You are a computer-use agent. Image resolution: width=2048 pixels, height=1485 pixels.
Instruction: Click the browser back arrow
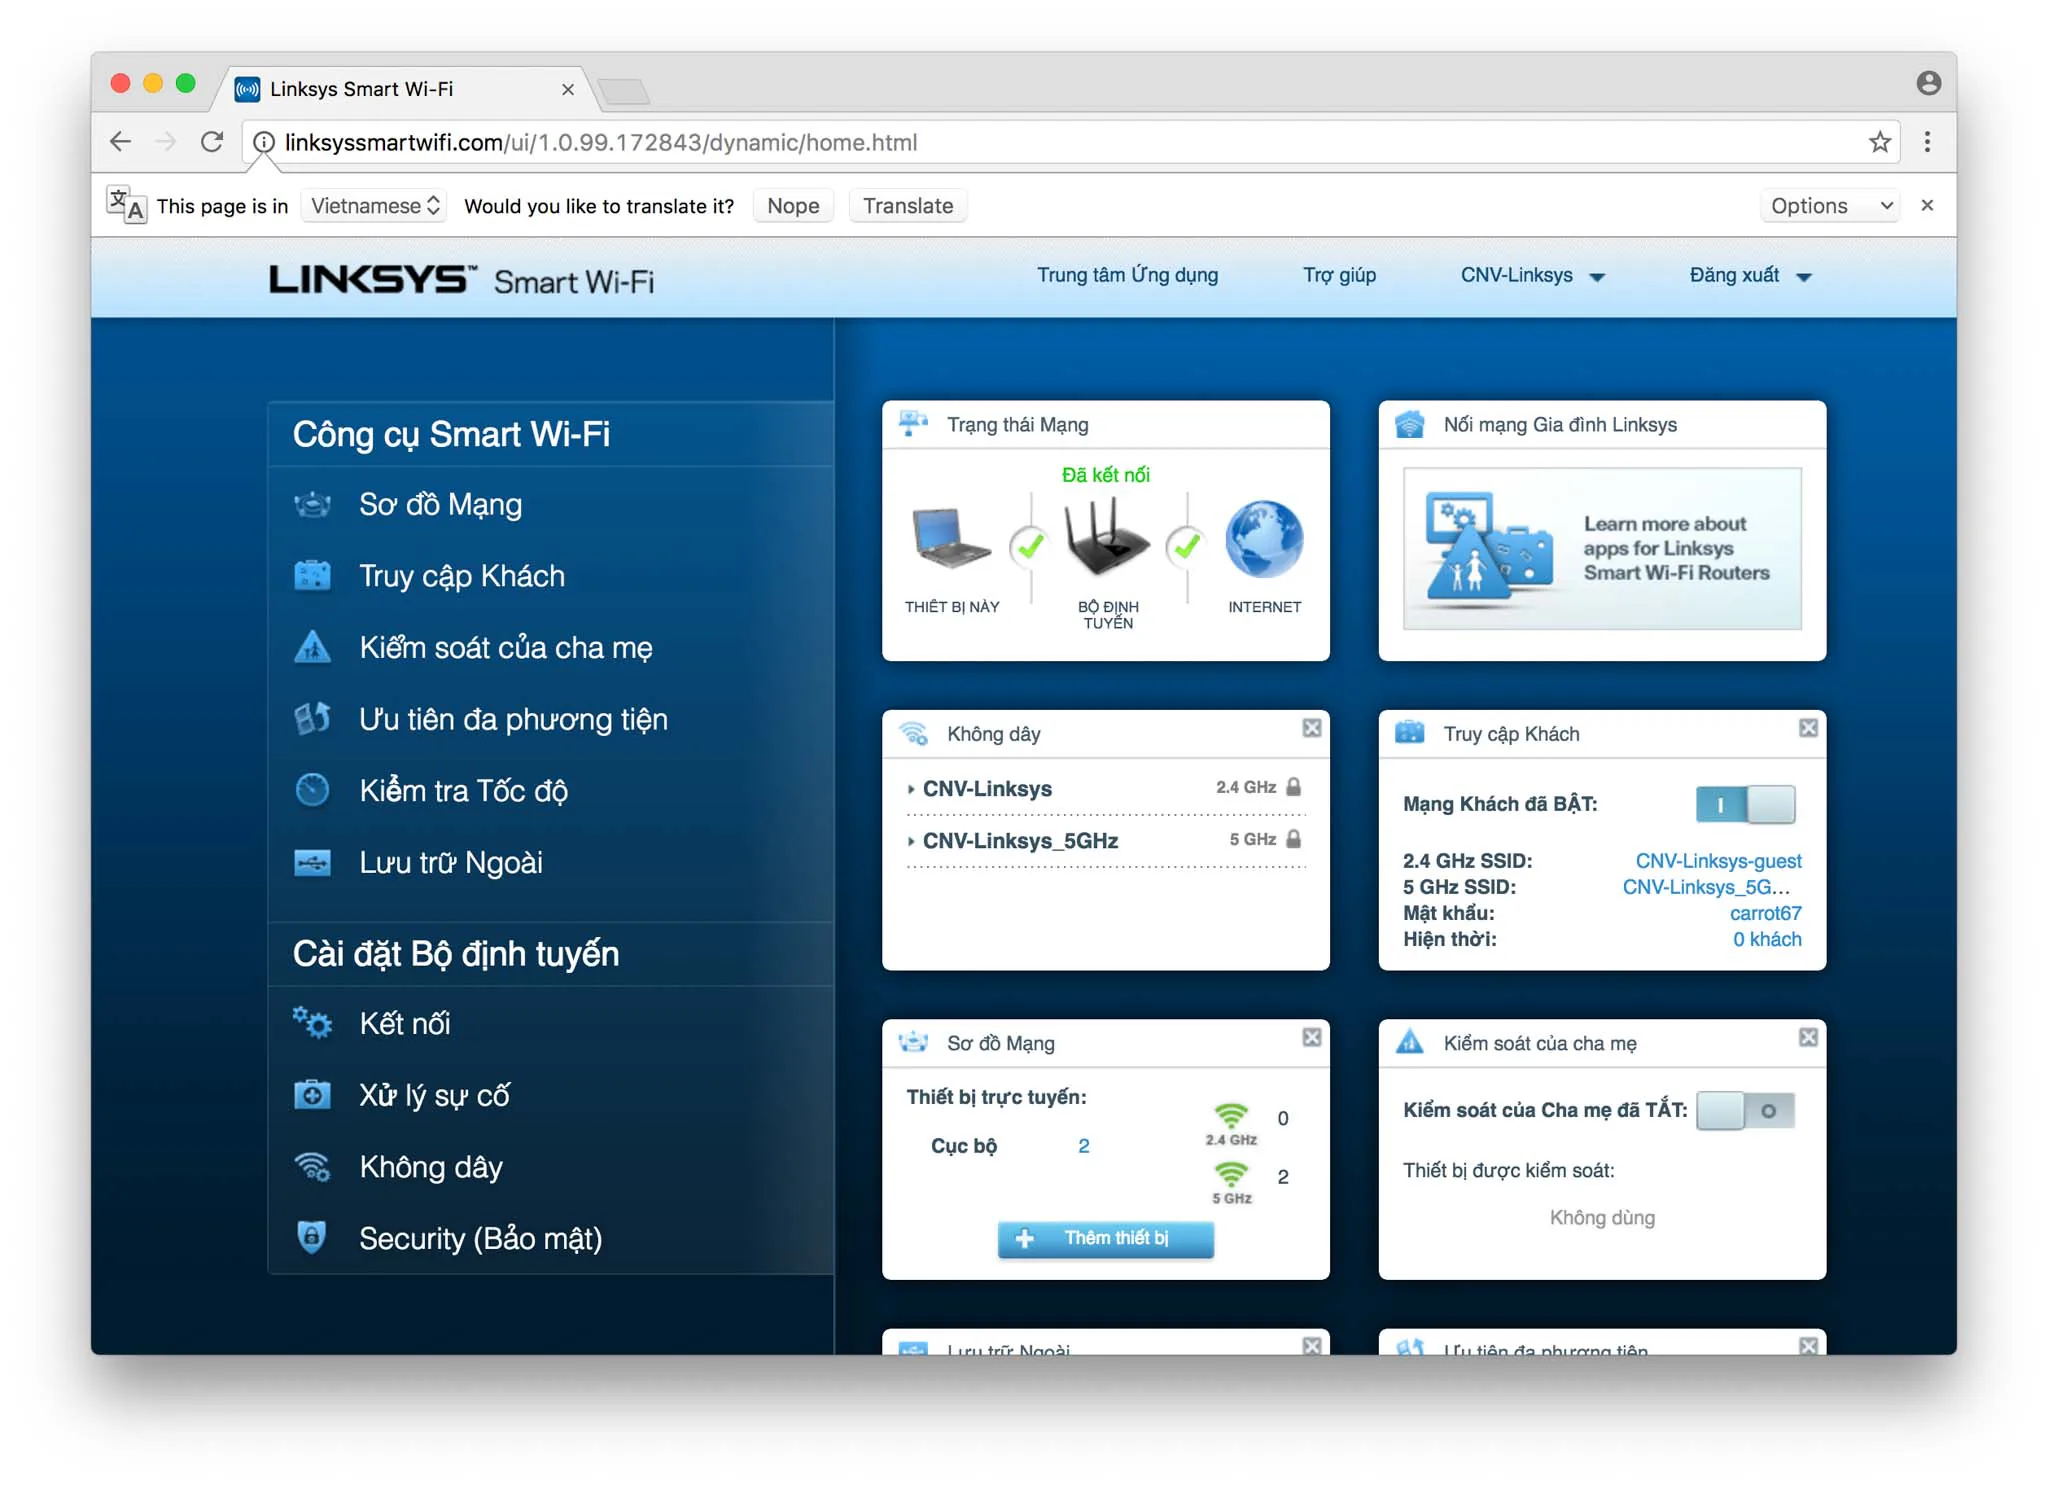(121, 142)
